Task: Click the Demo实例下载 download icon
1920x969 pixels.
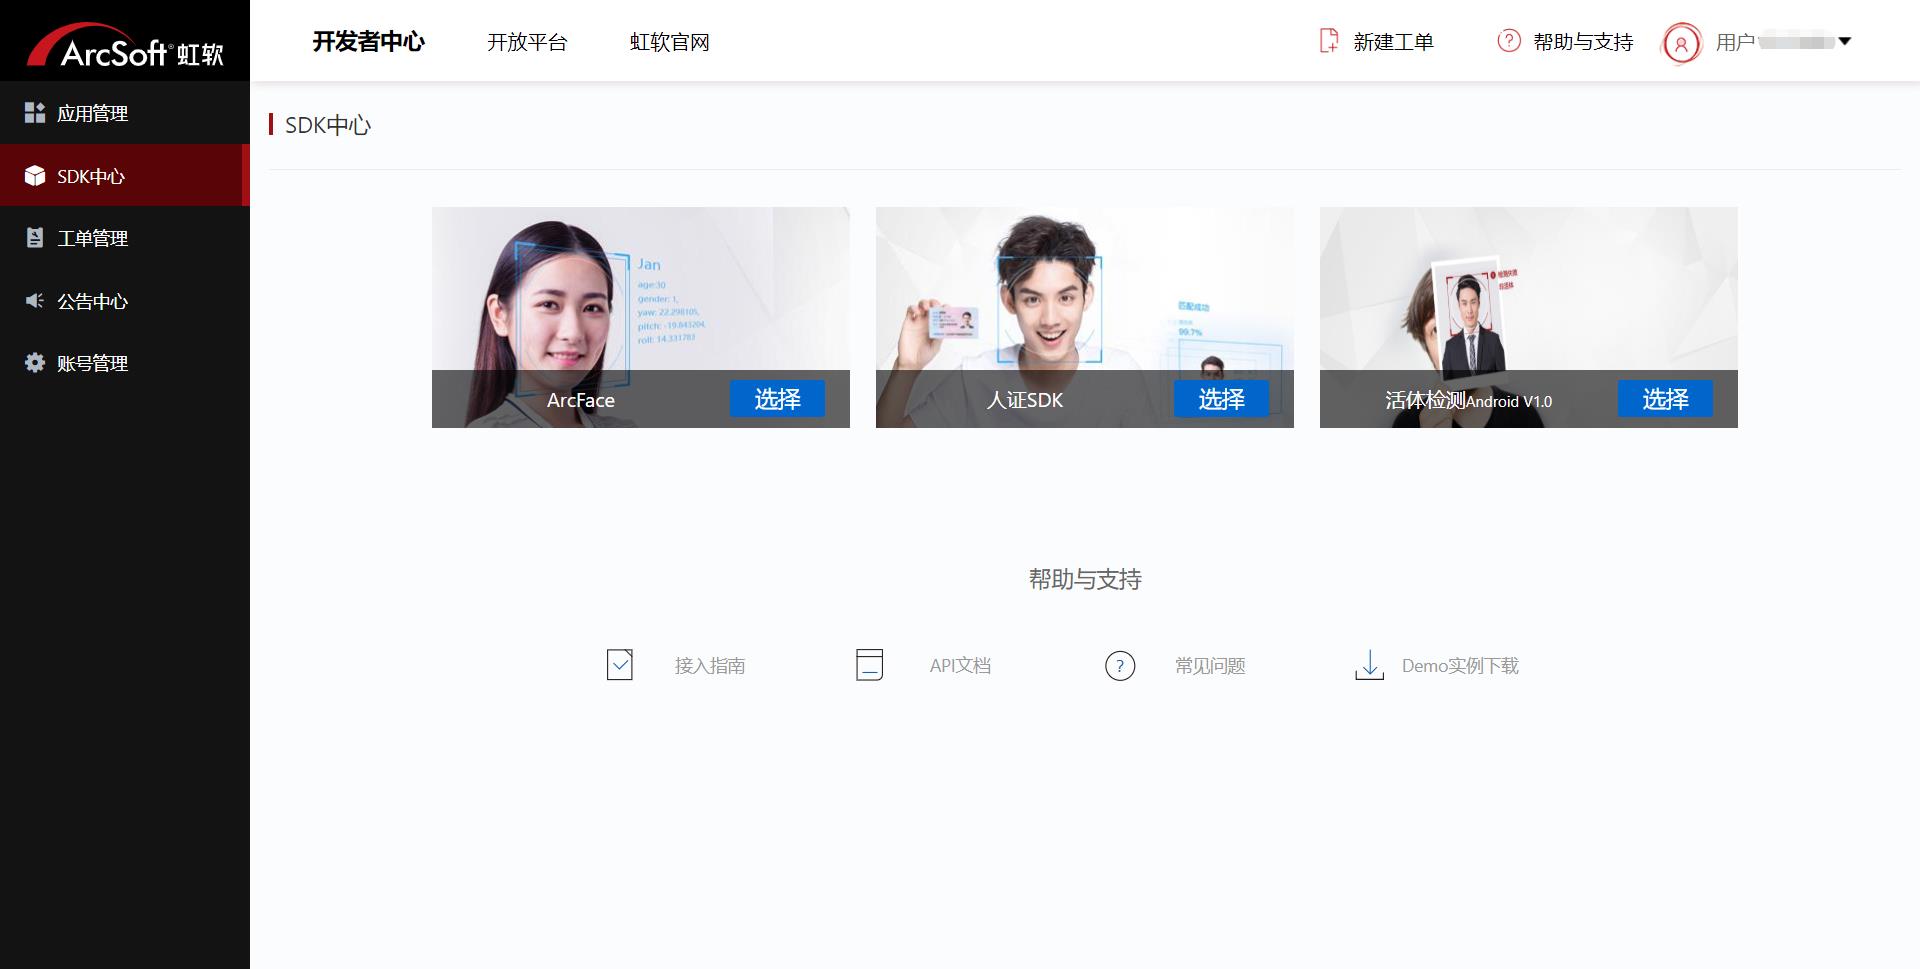Action: [x=1369, y=665]
